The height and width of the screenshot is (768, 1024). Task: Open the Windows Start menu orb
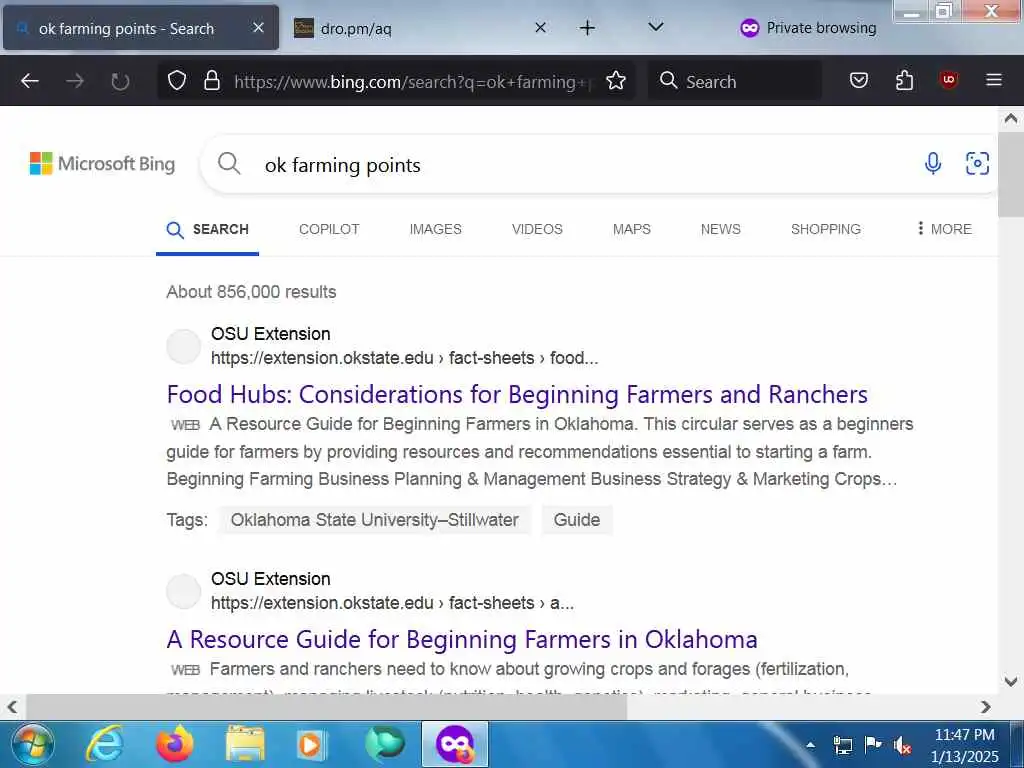[x=33, y=744]
